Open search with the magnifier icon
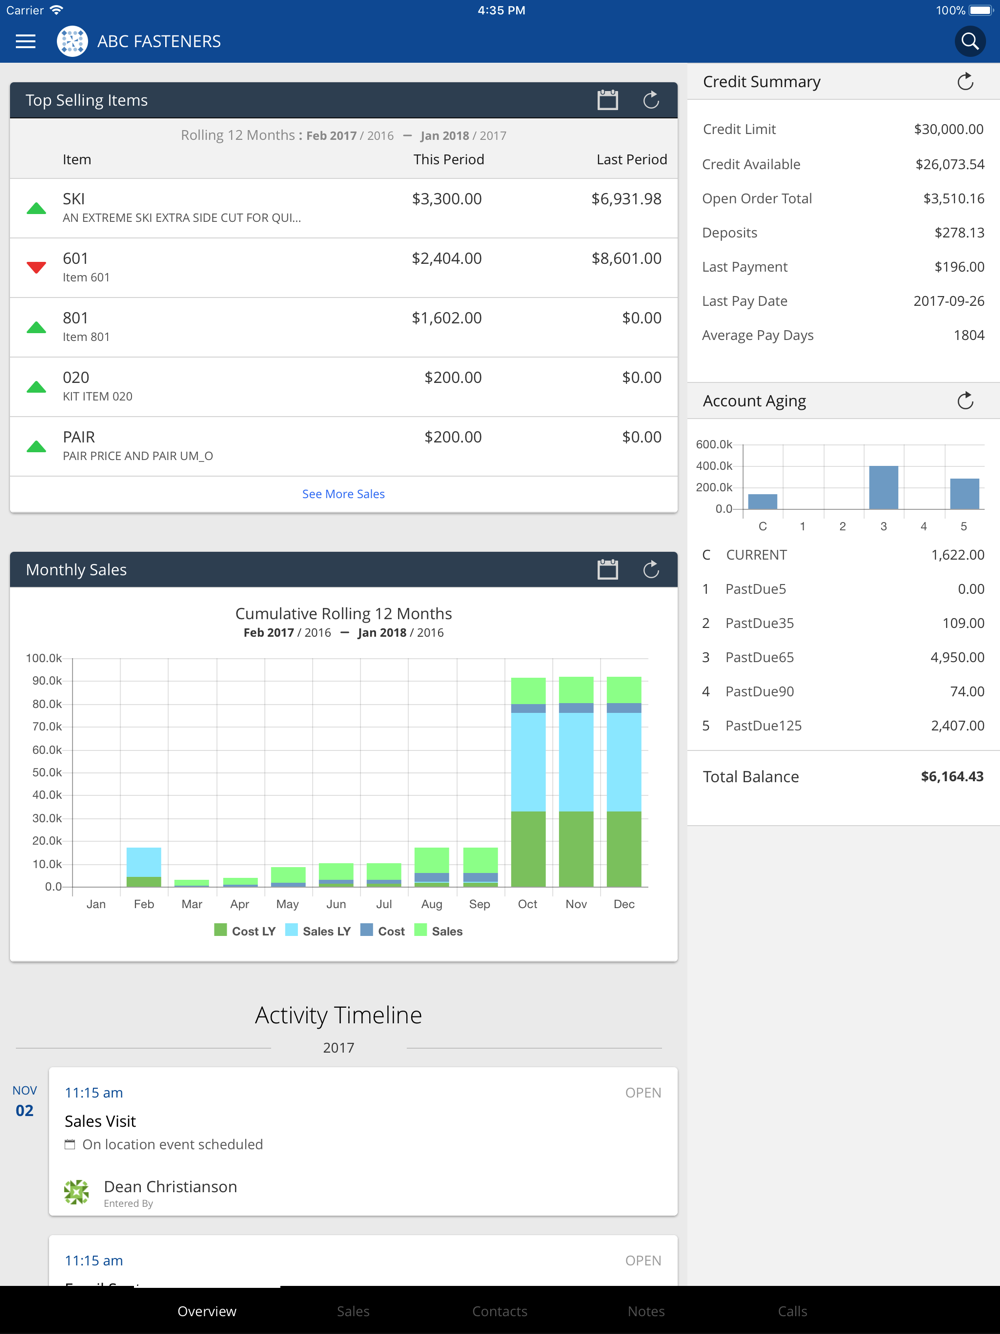1000x1334 pixels. click(x=969, y=41)
